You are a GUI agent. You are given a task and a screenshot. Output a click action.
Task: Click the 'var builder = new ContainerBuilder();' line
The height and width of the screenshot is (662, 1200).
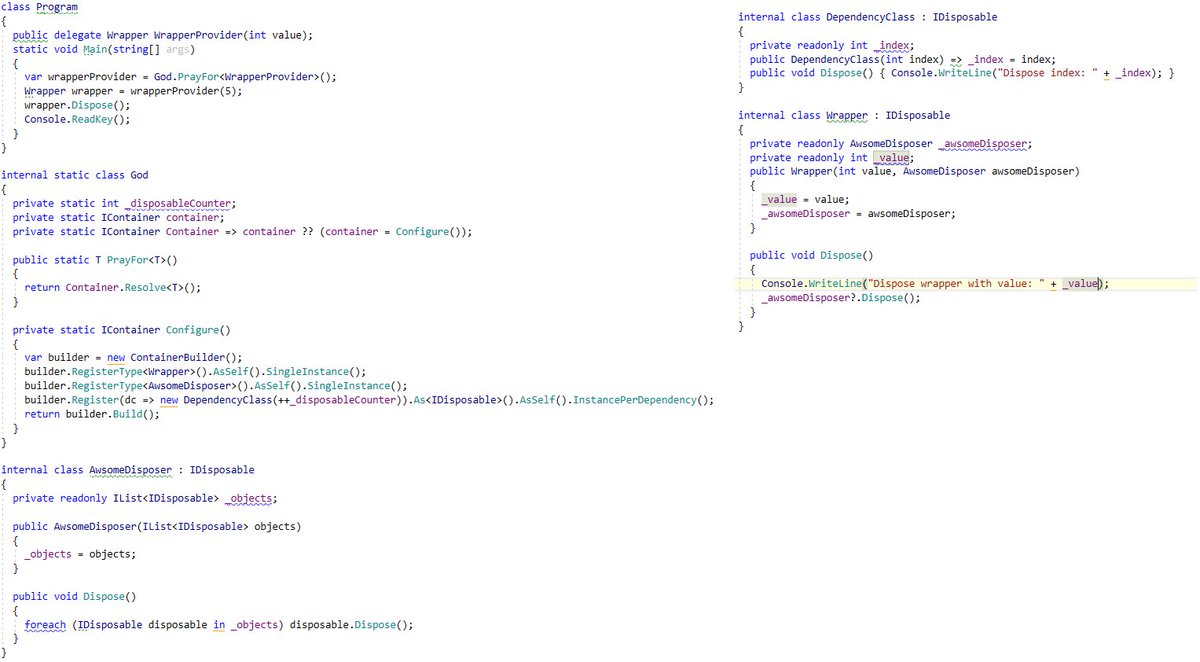click(133, 357)
